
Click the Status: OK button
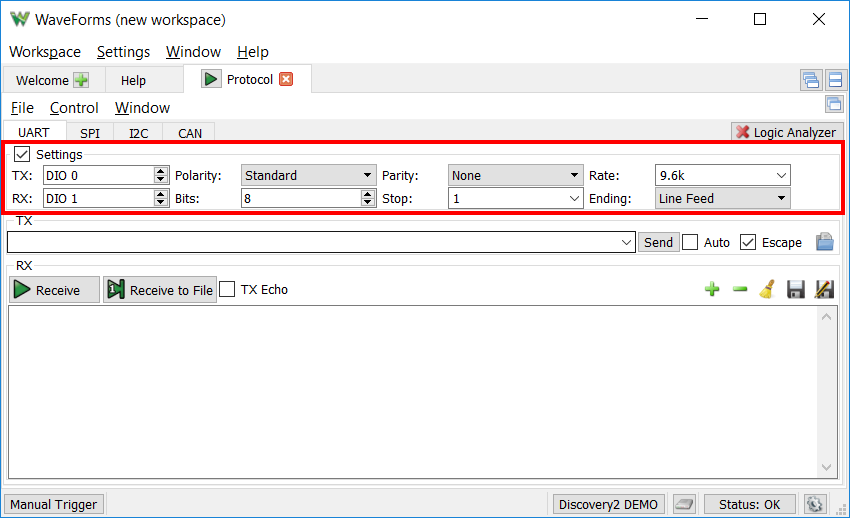point(750,504)
